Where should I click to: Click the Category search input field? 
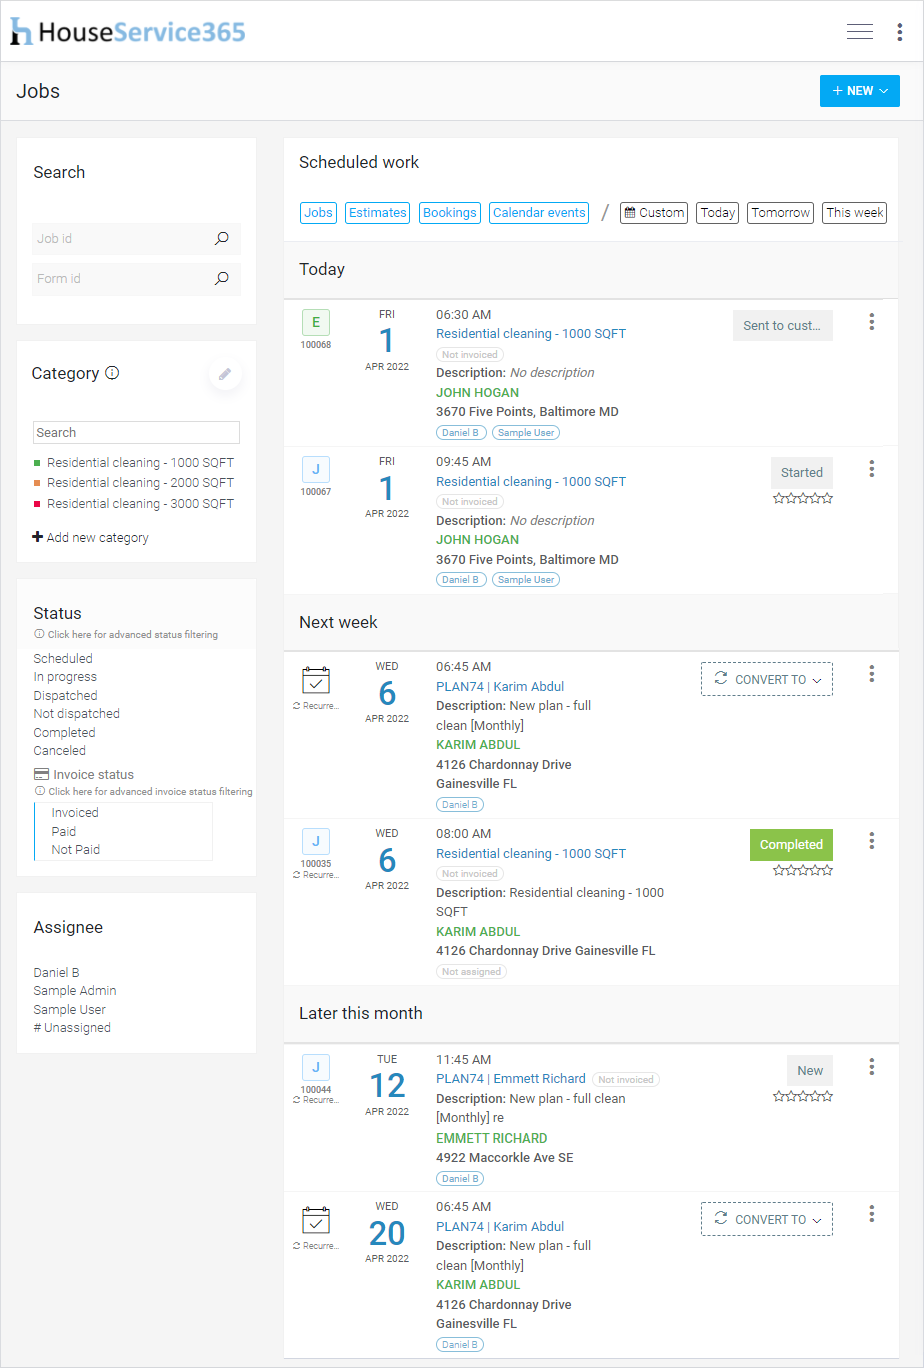(x=136, y=433)
